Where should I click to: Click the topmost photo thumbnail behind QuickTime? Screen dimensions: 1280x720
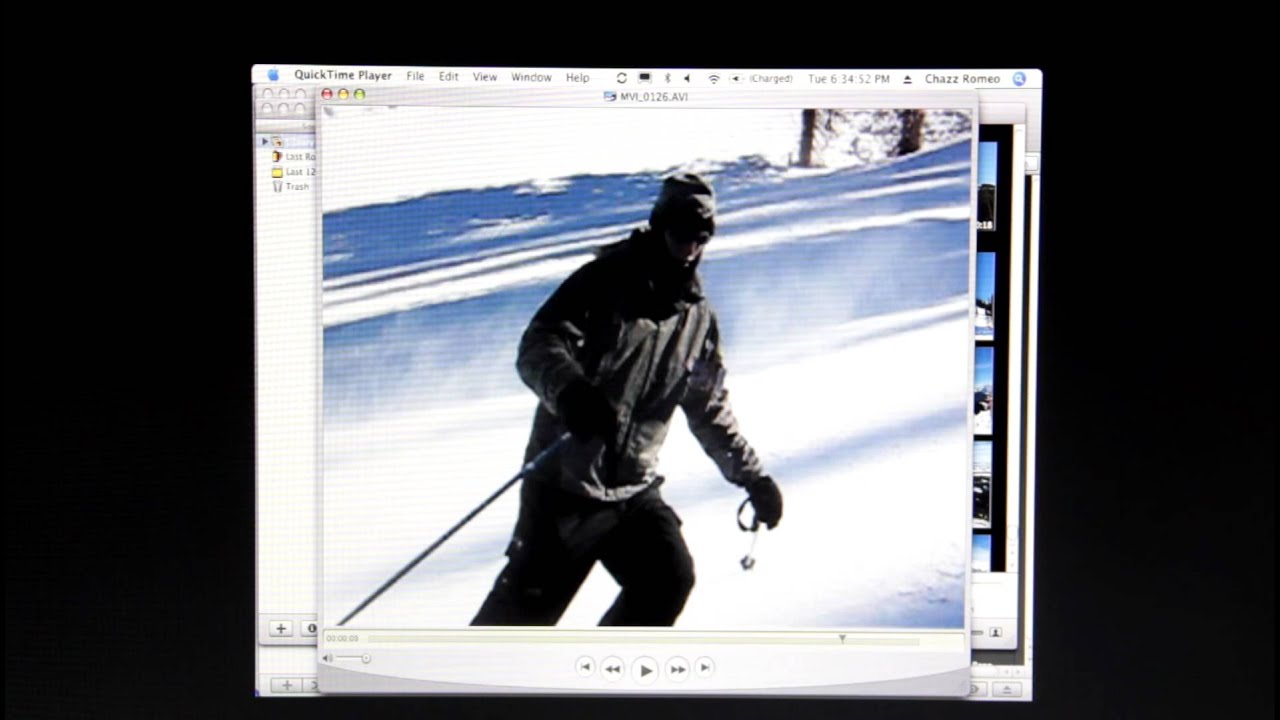coord(985,187)
